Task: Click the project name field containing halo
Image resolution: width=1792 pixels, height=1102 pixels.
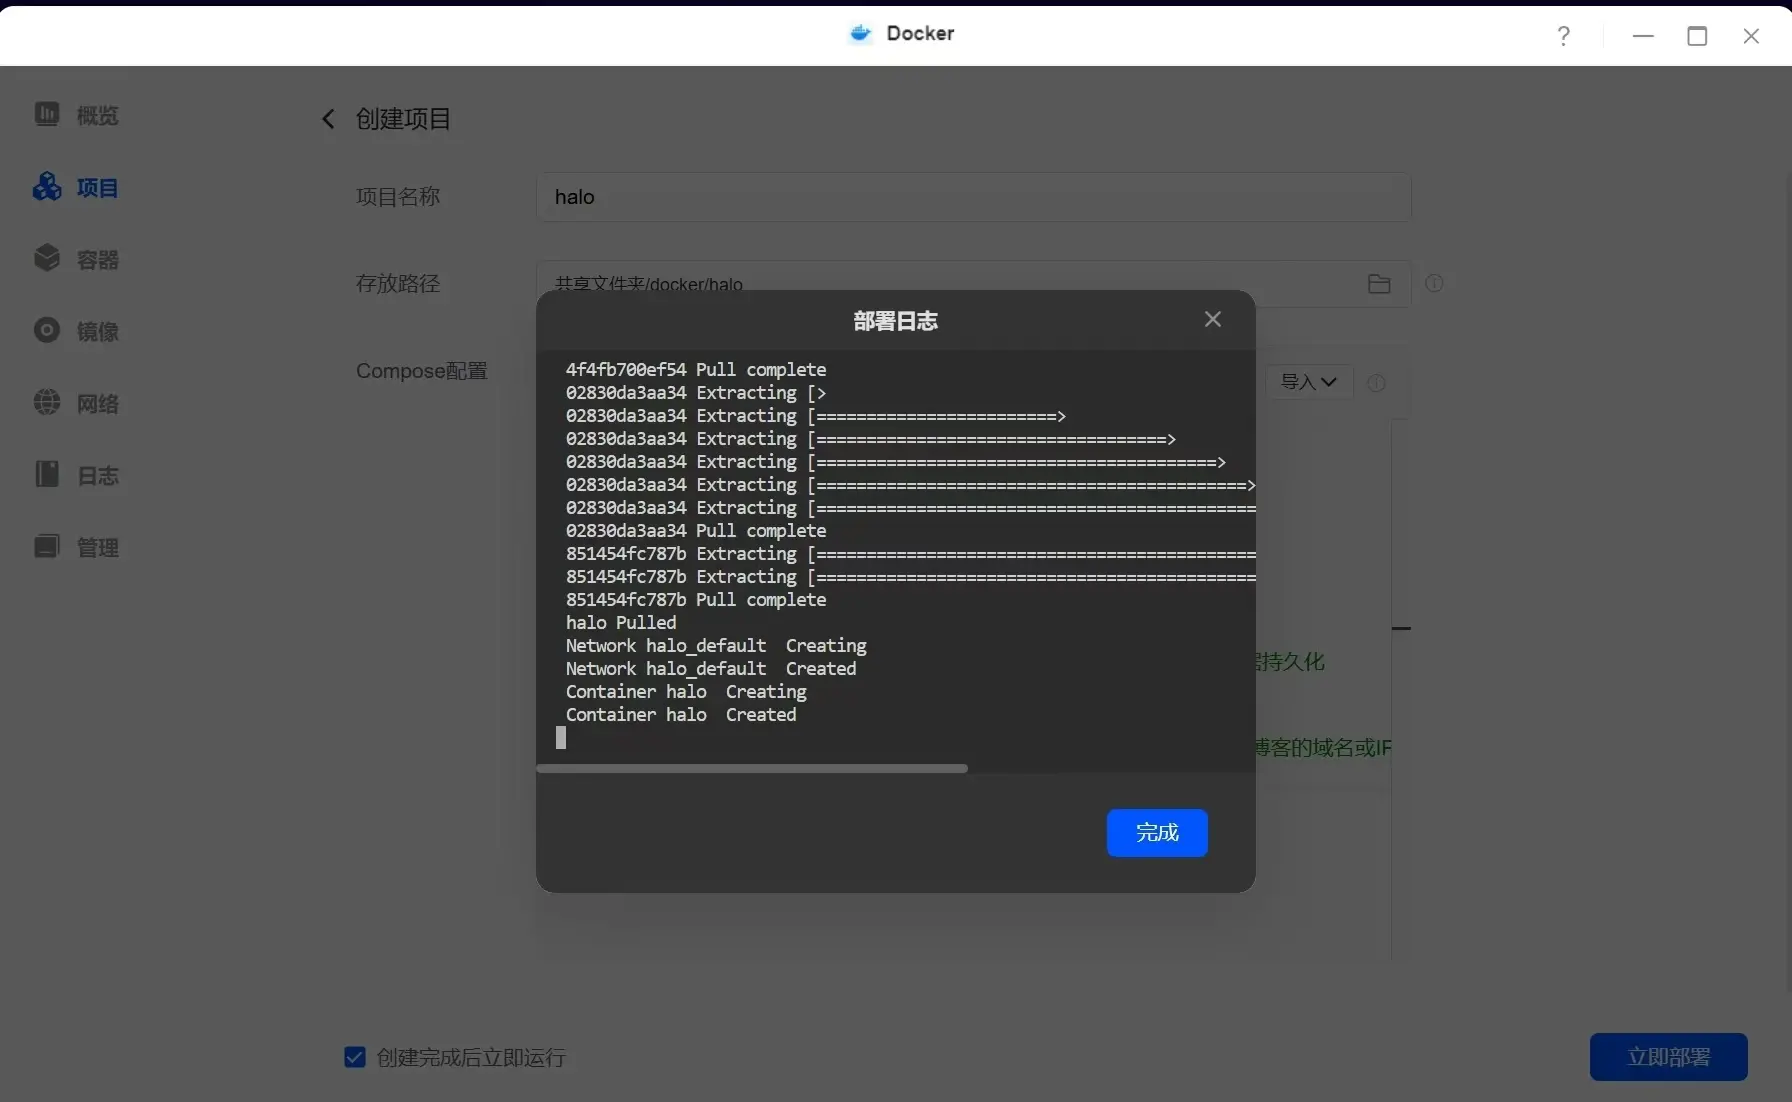Action: pyautogui.click(x=972, y=197)
